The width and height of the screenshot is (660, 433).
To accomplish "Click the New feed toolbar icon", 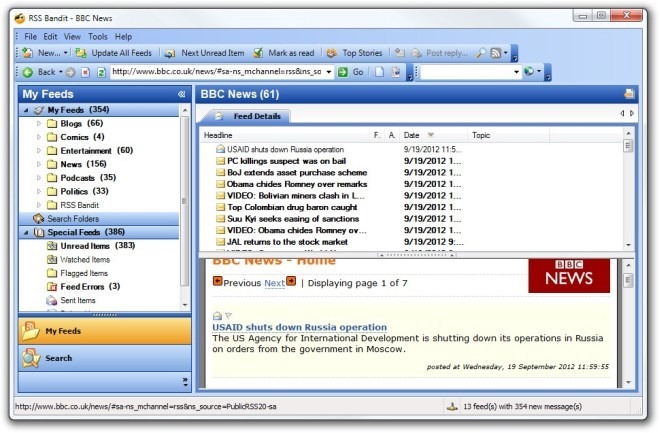I will click(28, 53).
